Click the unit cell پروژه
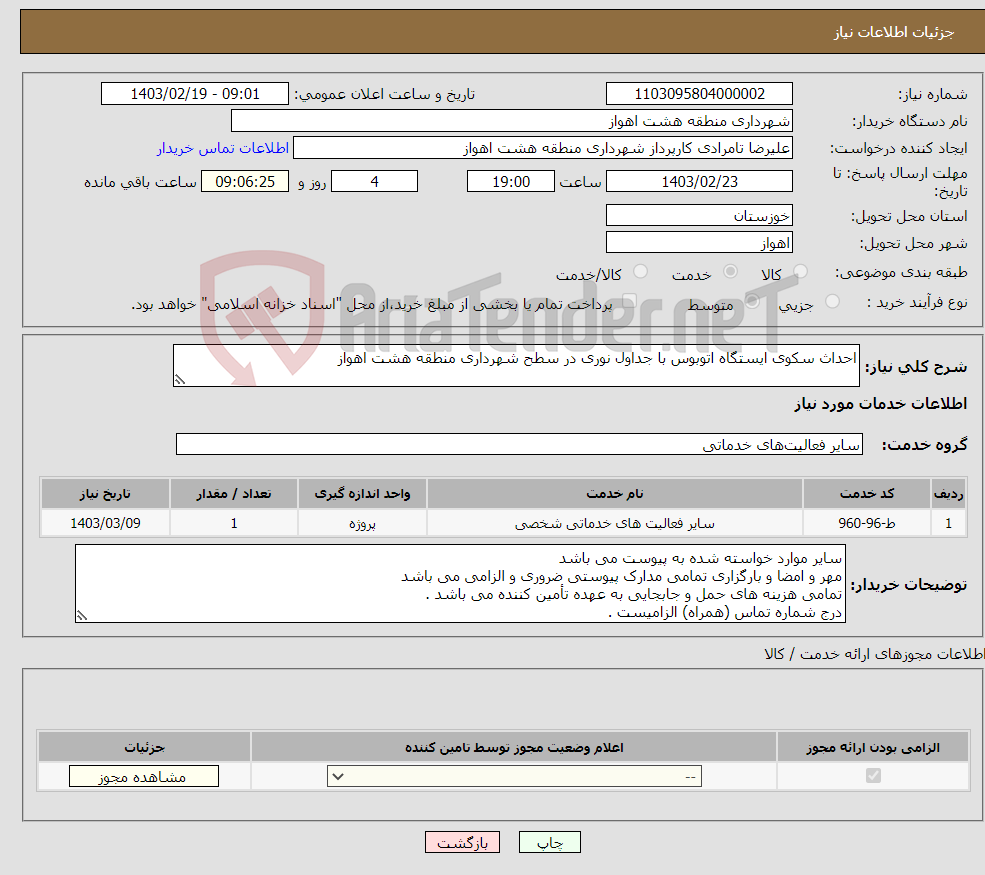985x875 pixels. (x=362, y=523)
